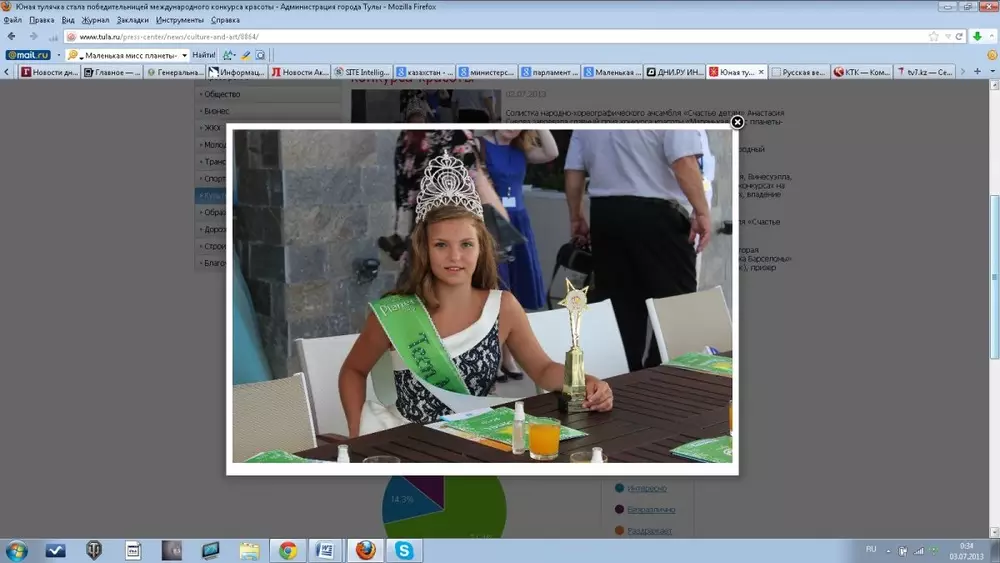Image resolution: width=1000 pixels, height=563 pixels.
Task: Open the Firefox downloads arrow
Action: pyautogui.click(x=978, y=37)
